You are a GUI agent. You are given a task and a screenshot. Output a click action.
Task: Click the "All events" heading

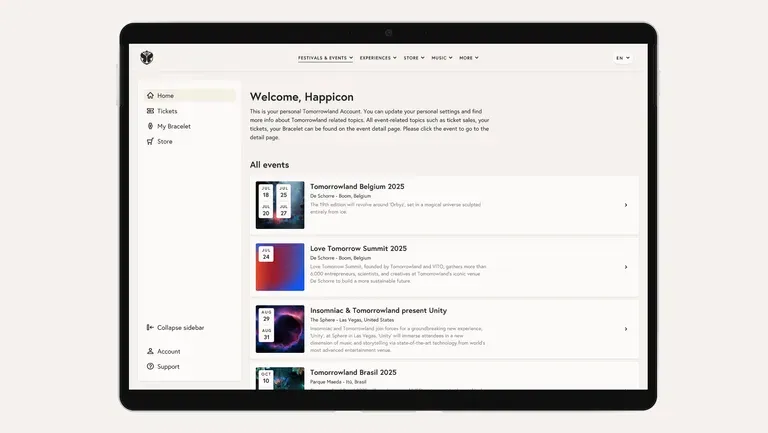269,165
